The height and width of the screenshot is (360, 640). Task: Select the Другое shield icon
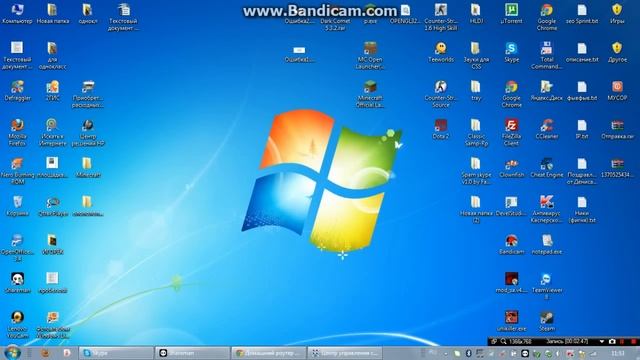pyautogui.click(x=617, y=52)
